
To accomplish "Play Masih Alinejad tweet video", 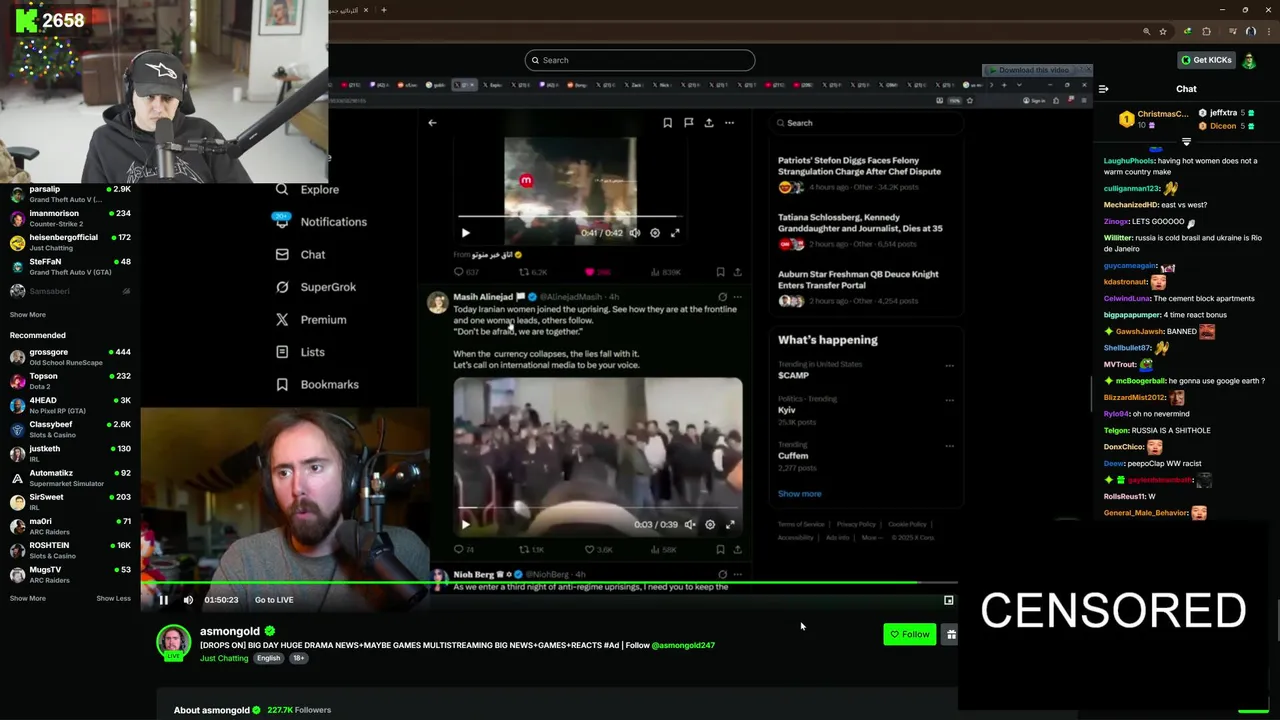I will point(465,525).
